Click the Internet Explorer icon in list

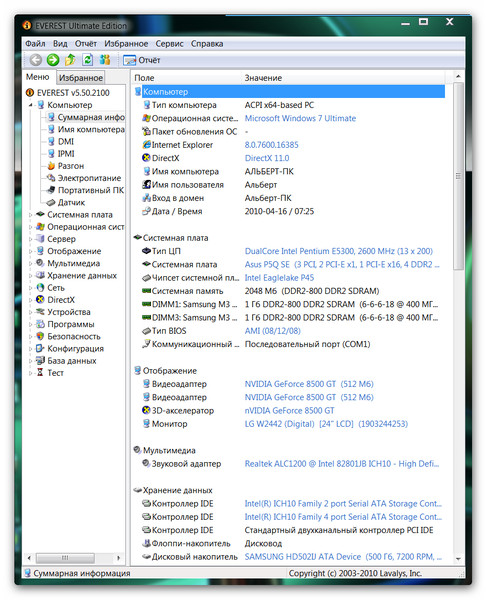point(147,145)
